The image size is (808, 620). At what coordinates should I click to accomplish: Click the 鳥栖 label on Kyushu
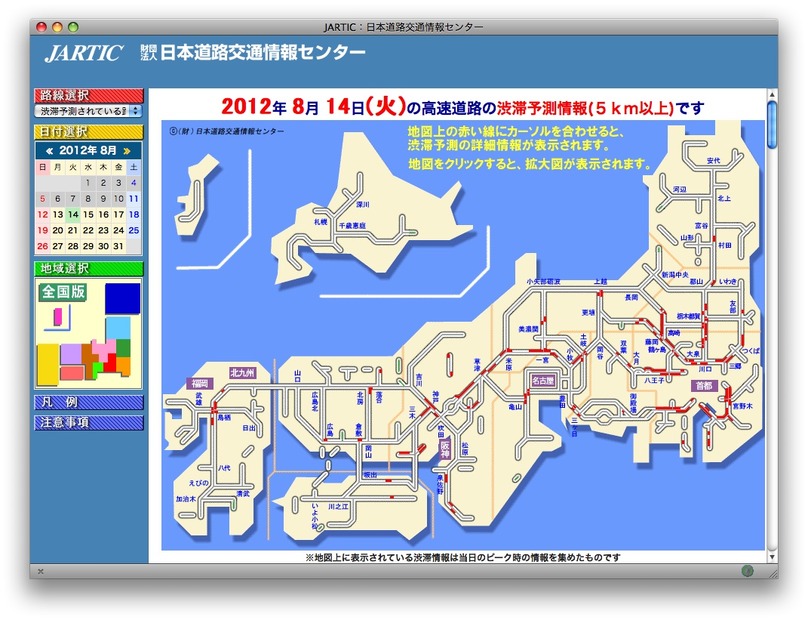click(224, 417)
